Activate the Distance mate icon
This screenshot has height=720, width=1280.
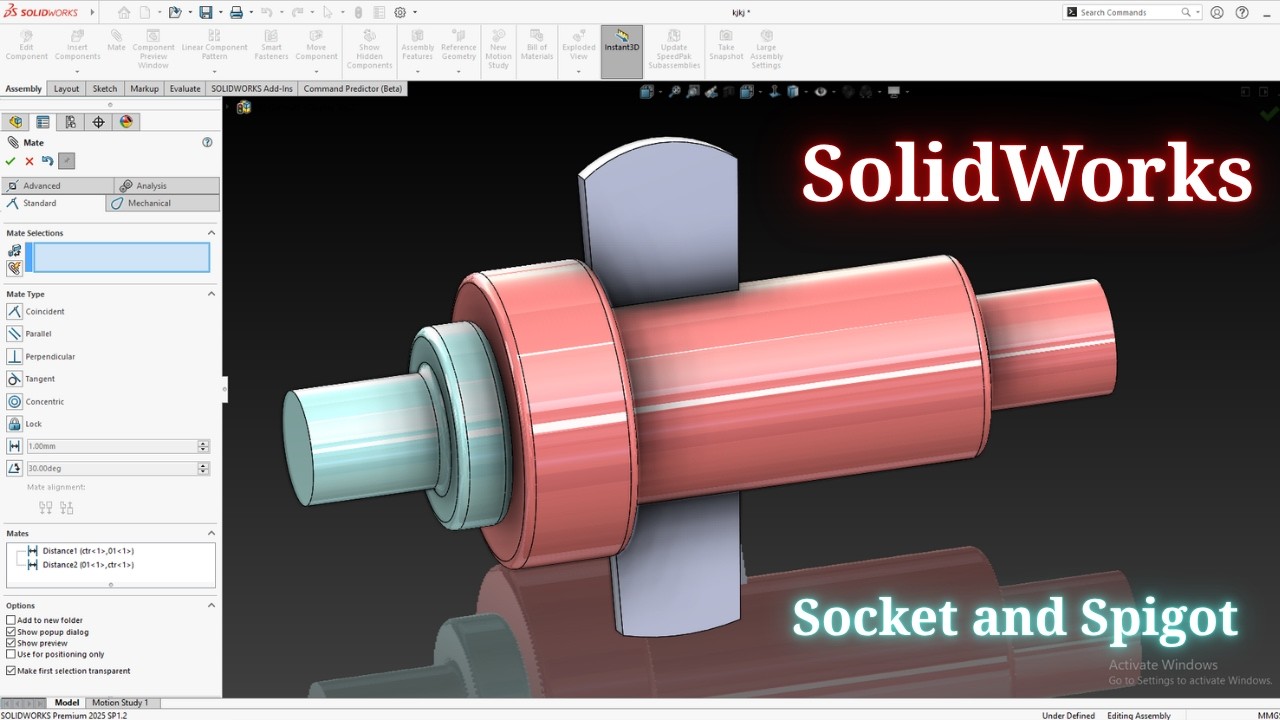tap(14, 446)
